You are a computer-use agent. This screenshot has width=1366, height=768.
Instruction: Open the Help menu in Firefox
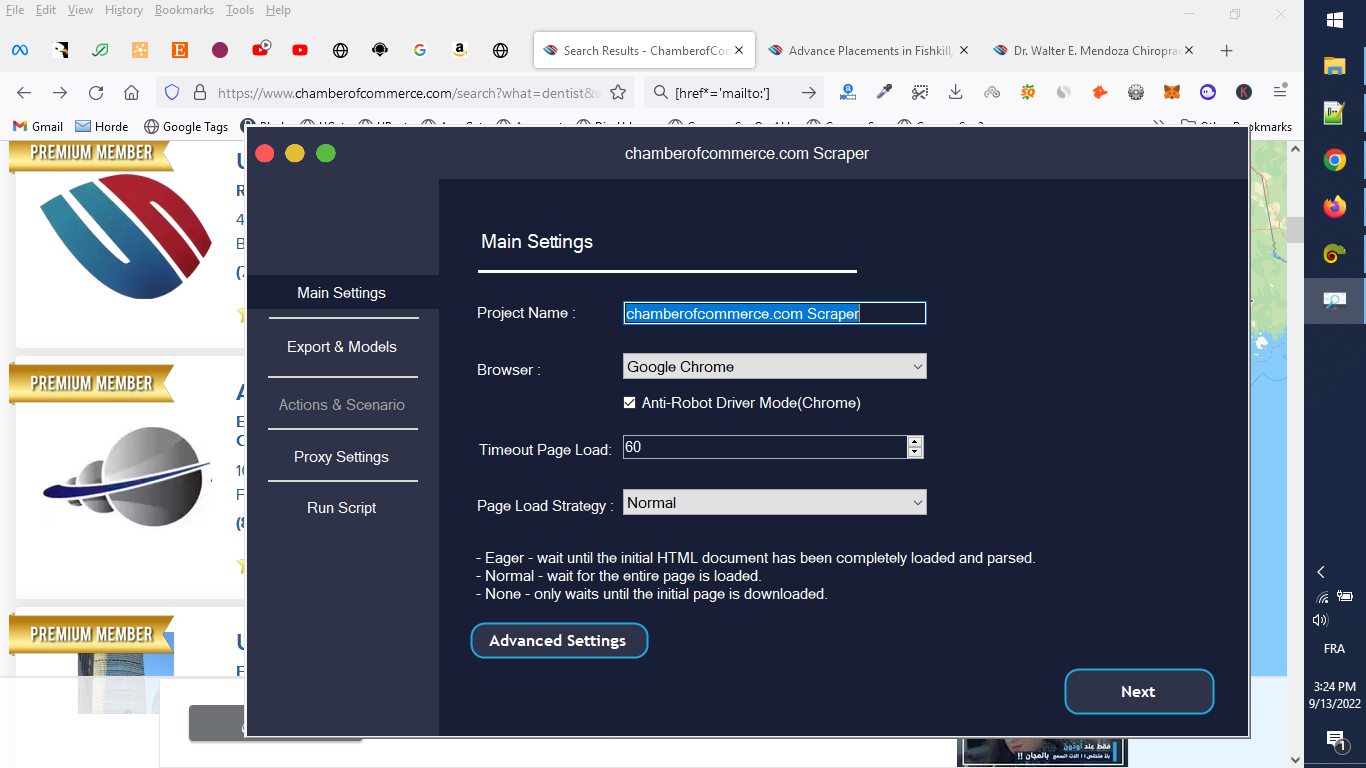tap(278, 10)
